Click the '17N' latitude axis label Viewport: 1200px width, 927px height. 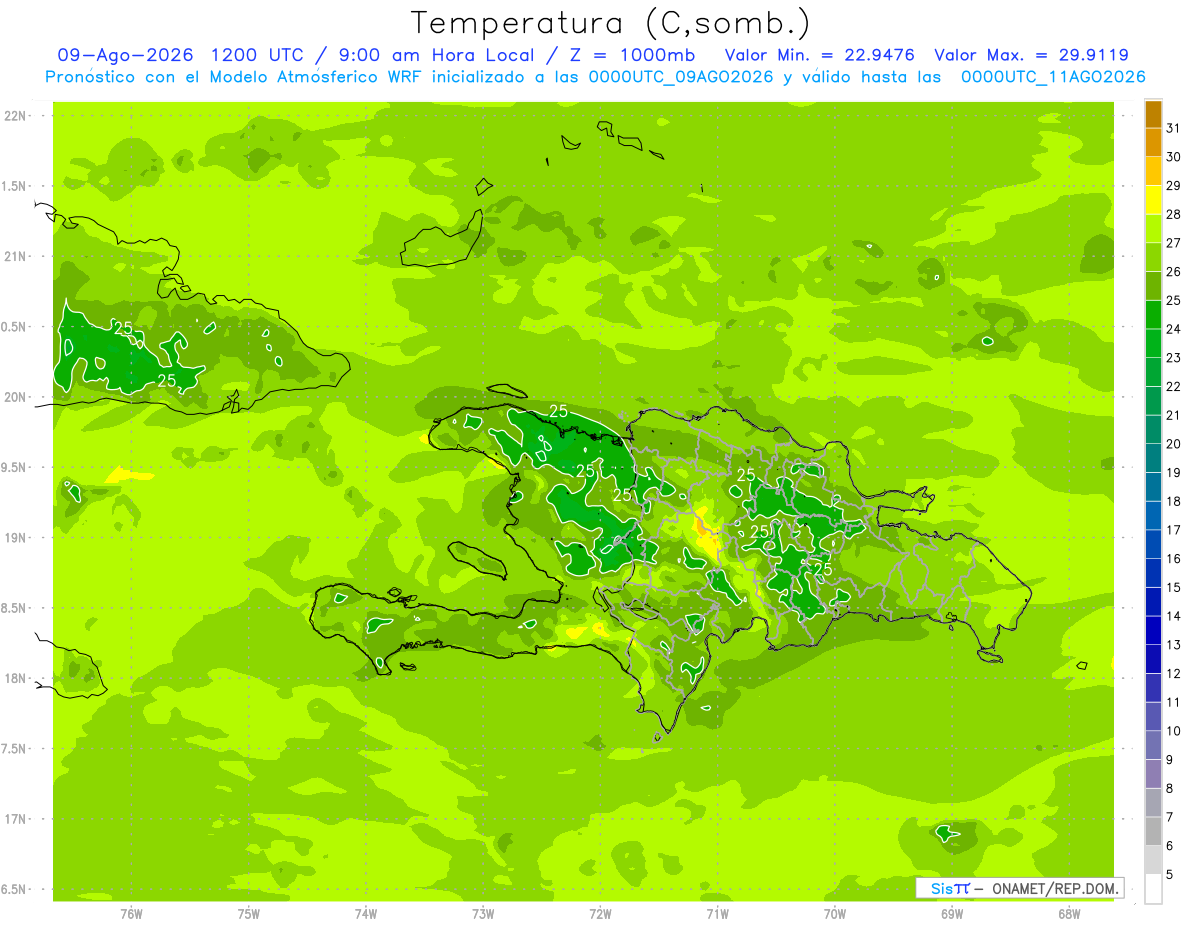coord(16,819)
